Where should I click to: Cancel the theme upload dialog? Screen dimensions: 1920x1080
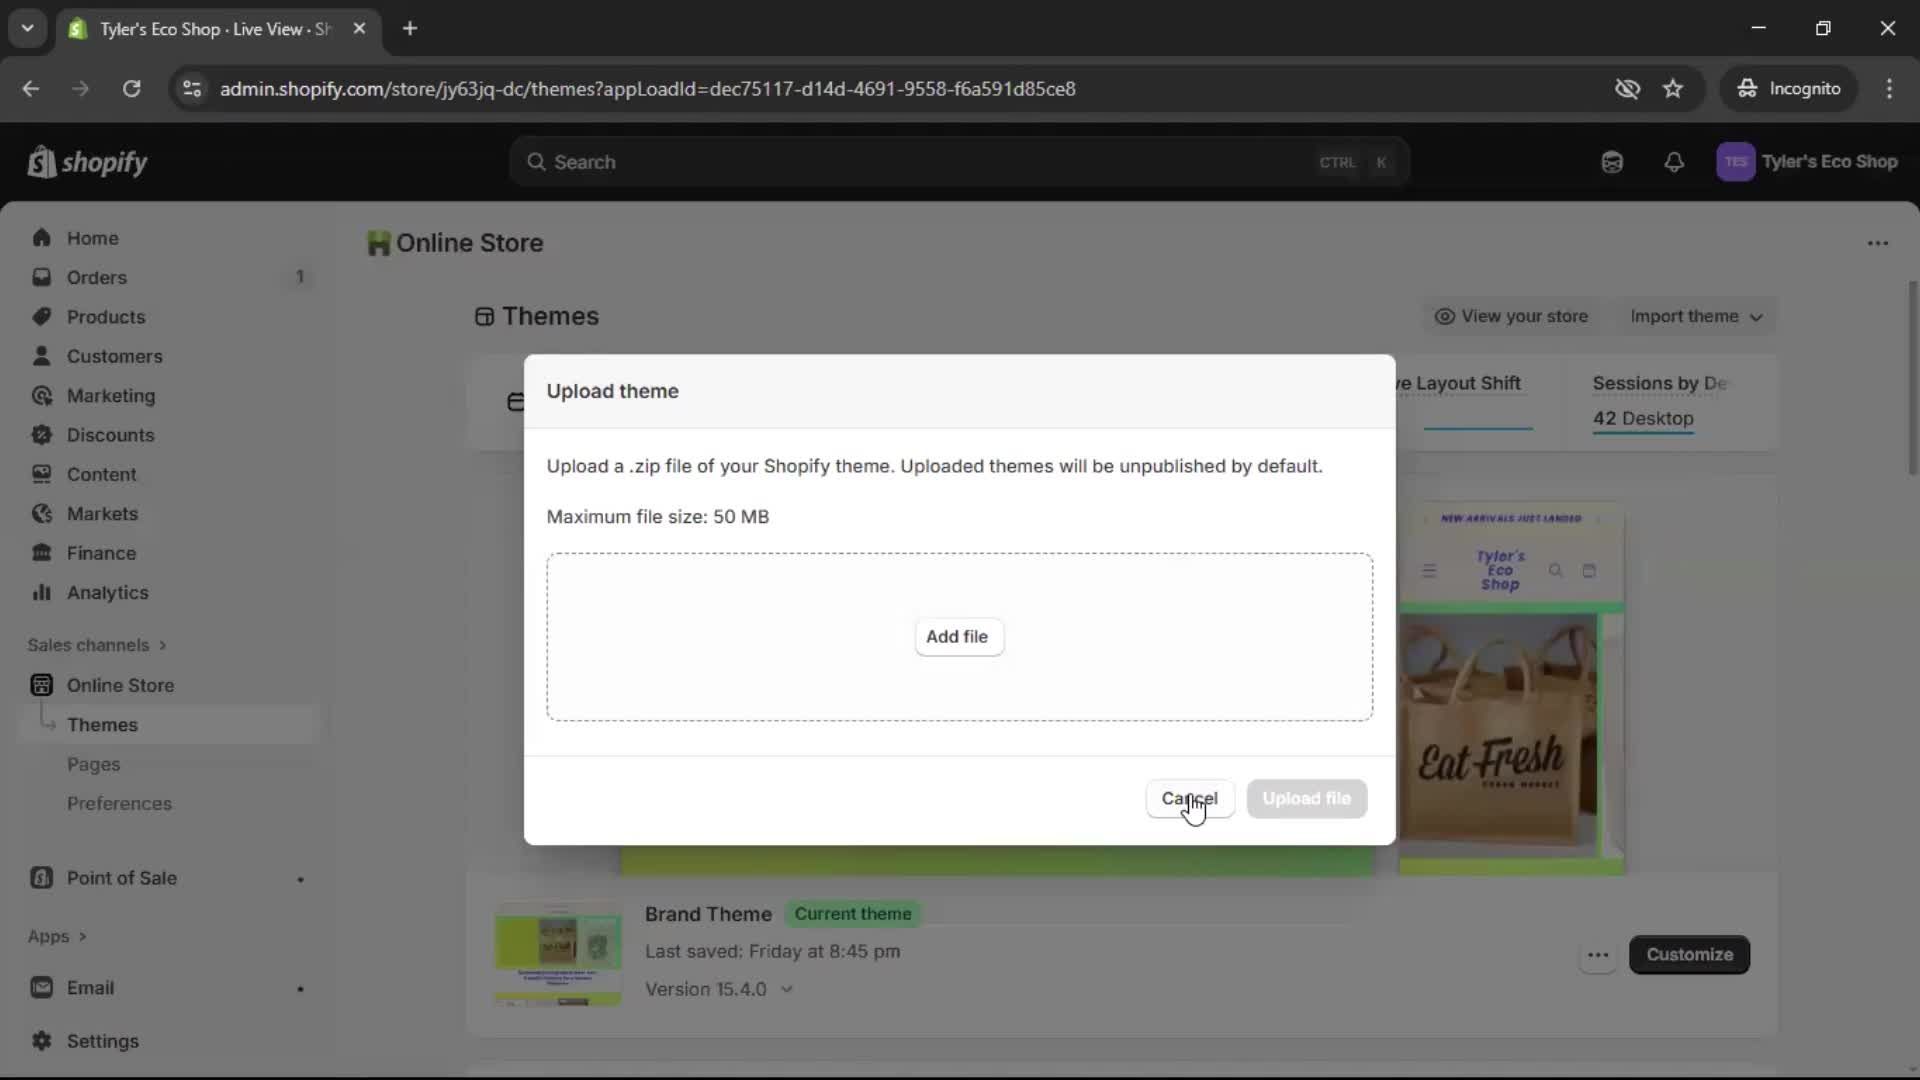[1189, 799]
